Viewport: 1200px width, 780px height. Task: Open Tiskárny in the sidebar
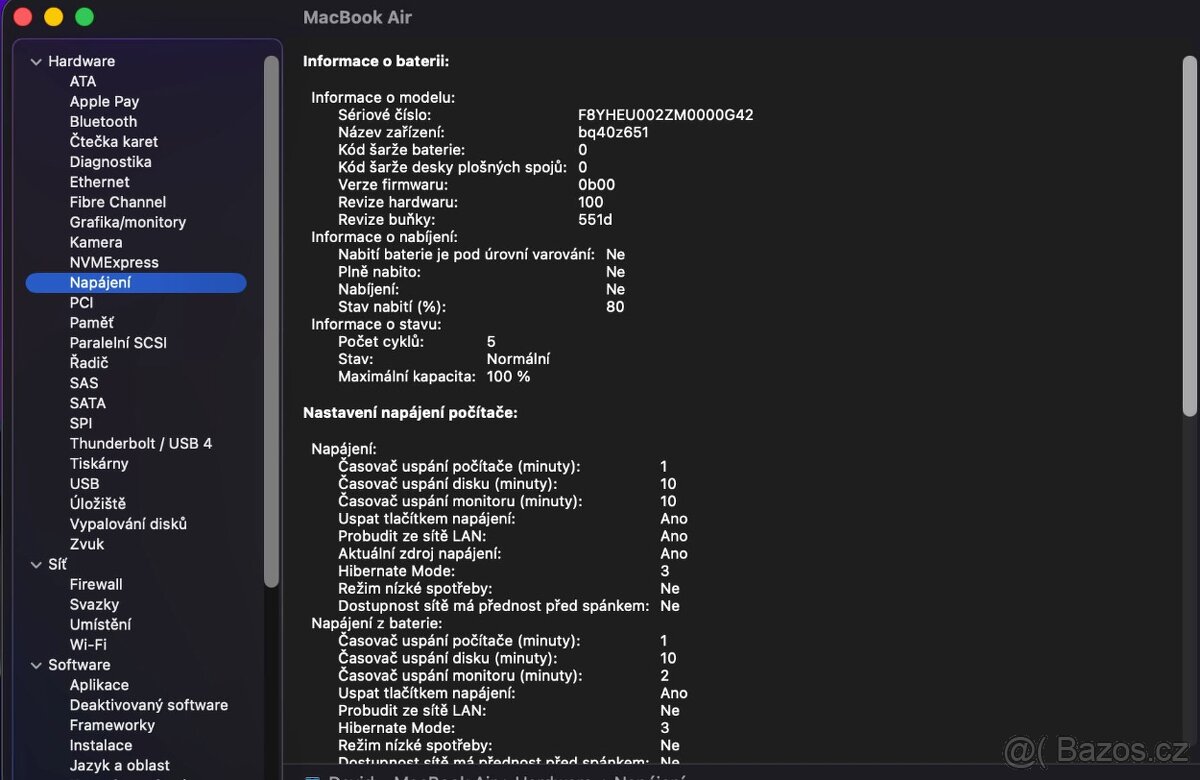pyautogui.click(x=99, y=464)
